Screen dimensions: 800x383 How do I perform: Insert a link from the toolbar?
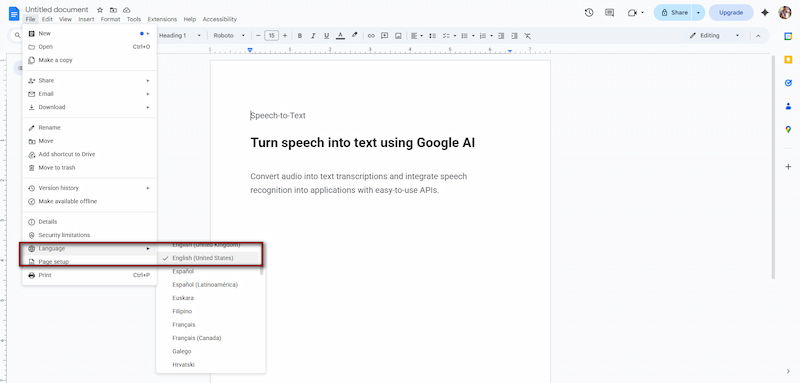coord(371,36)
